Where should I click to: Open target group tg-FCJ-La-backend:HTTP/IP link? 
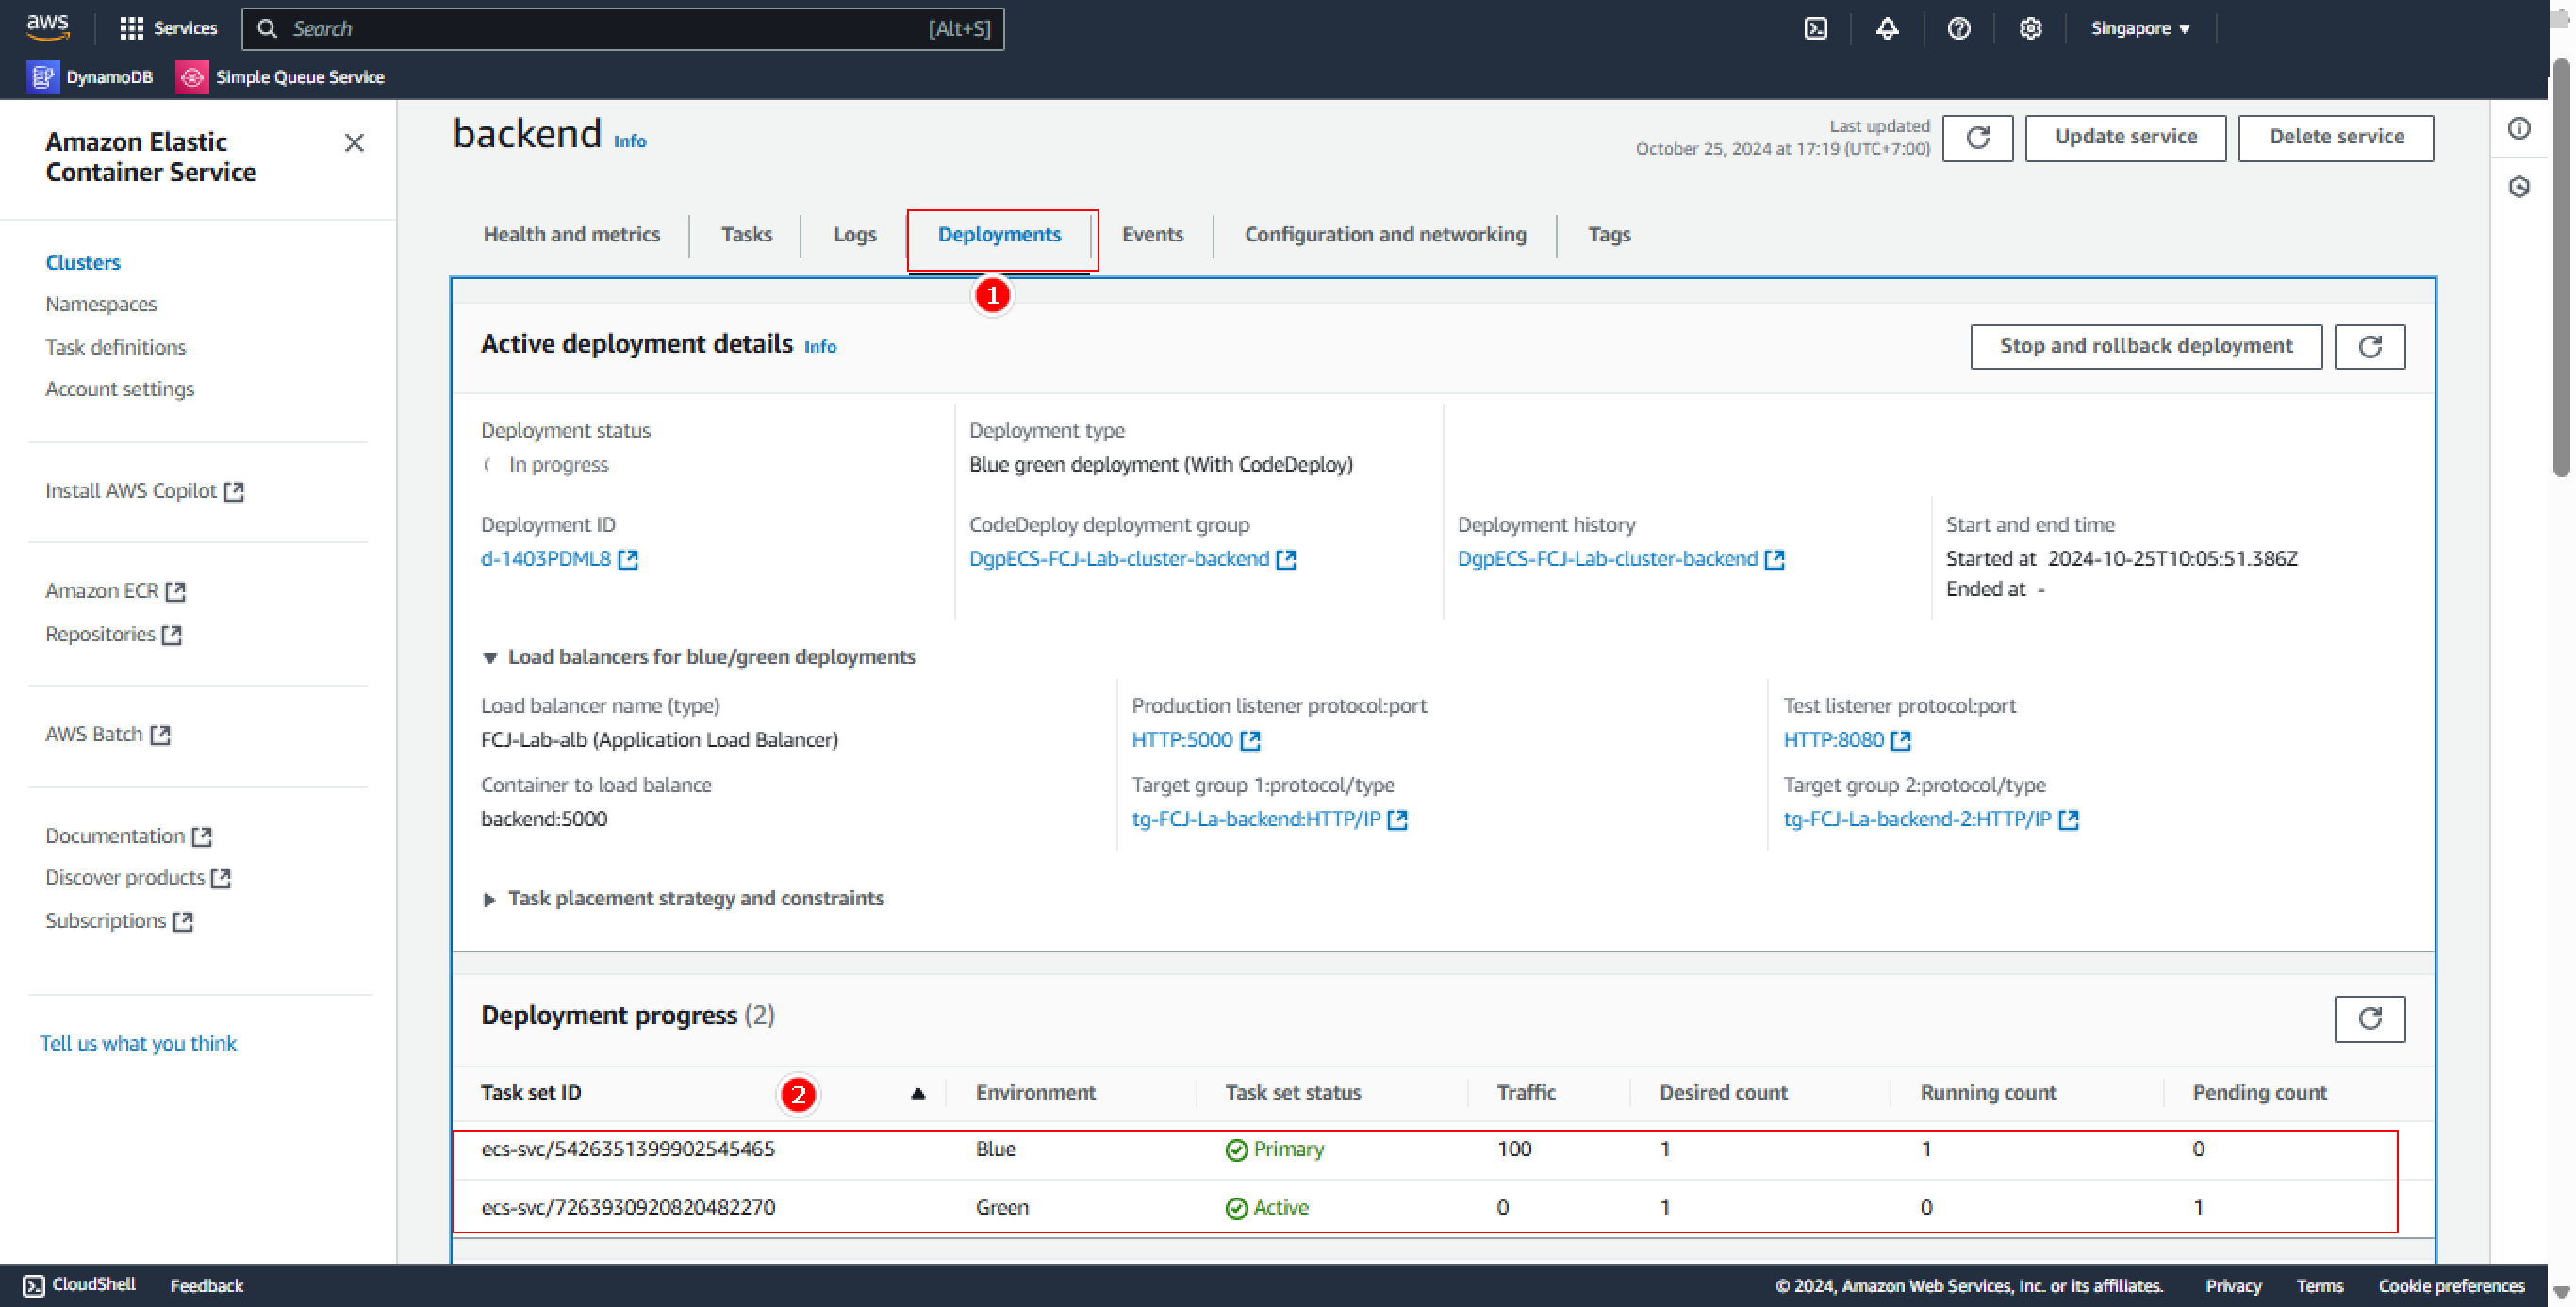pos(1269,819)
